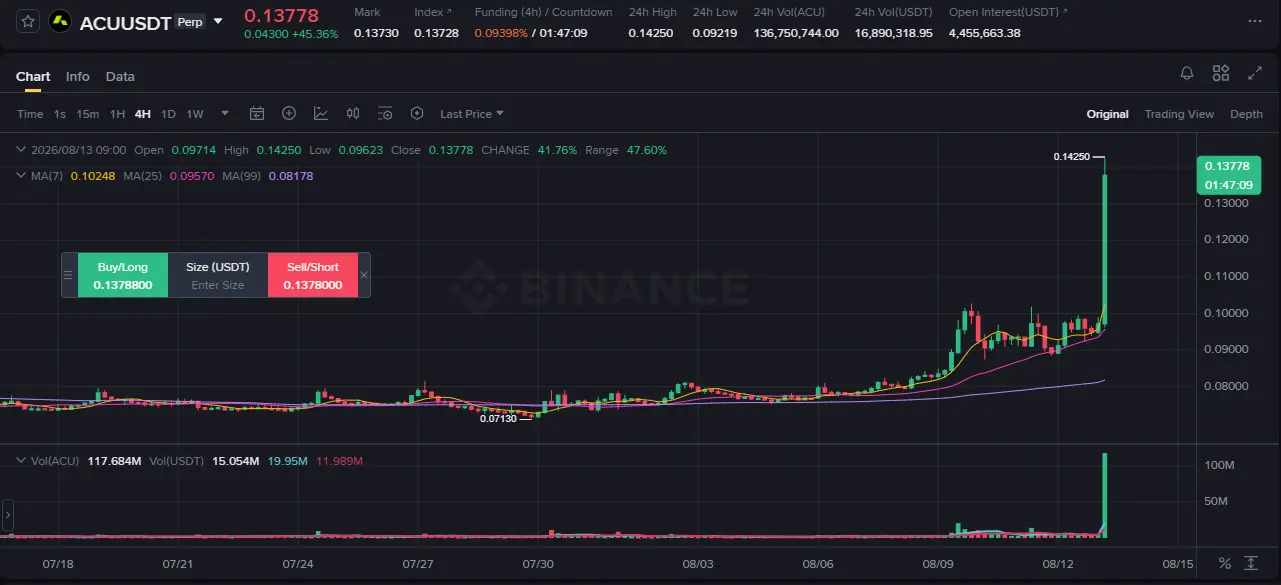Expand more time intervals dropdown
The image size is (1281, 585).
(x=225, y=113)
